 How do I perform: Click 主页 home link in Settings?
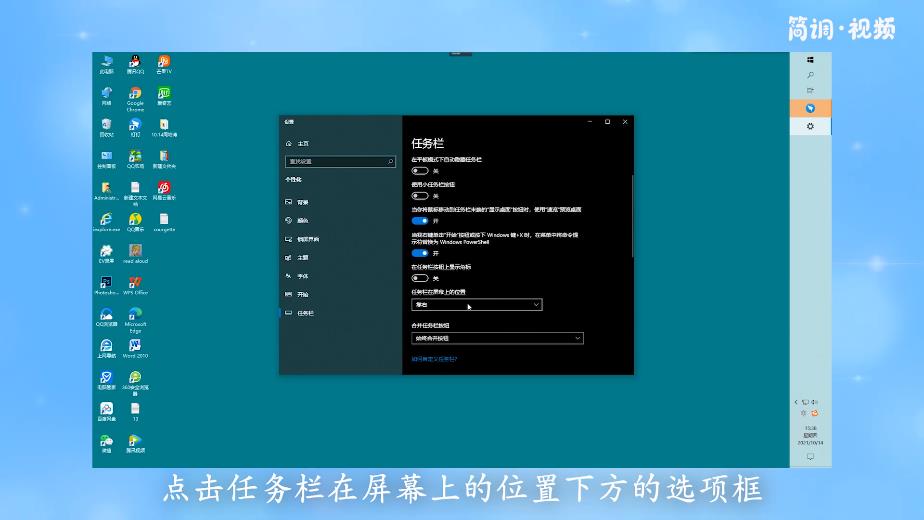coord(302,143)
